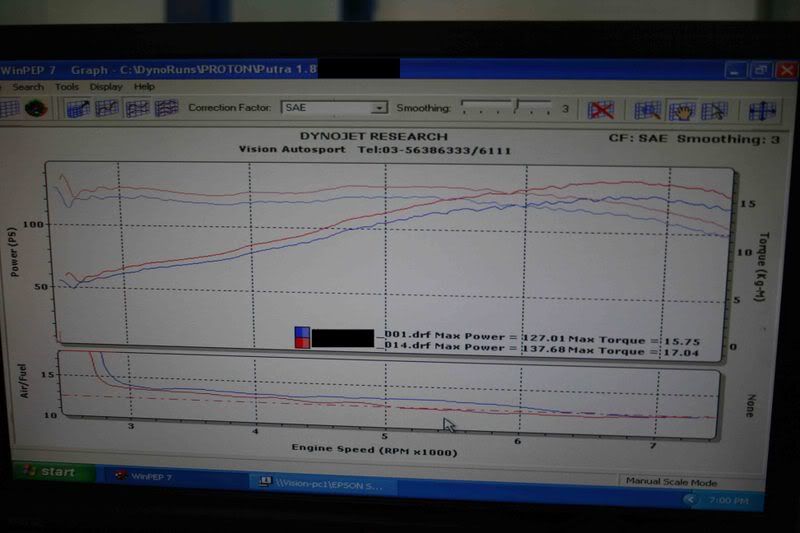
Task: Open the Help menu
Action: point(144,87)
